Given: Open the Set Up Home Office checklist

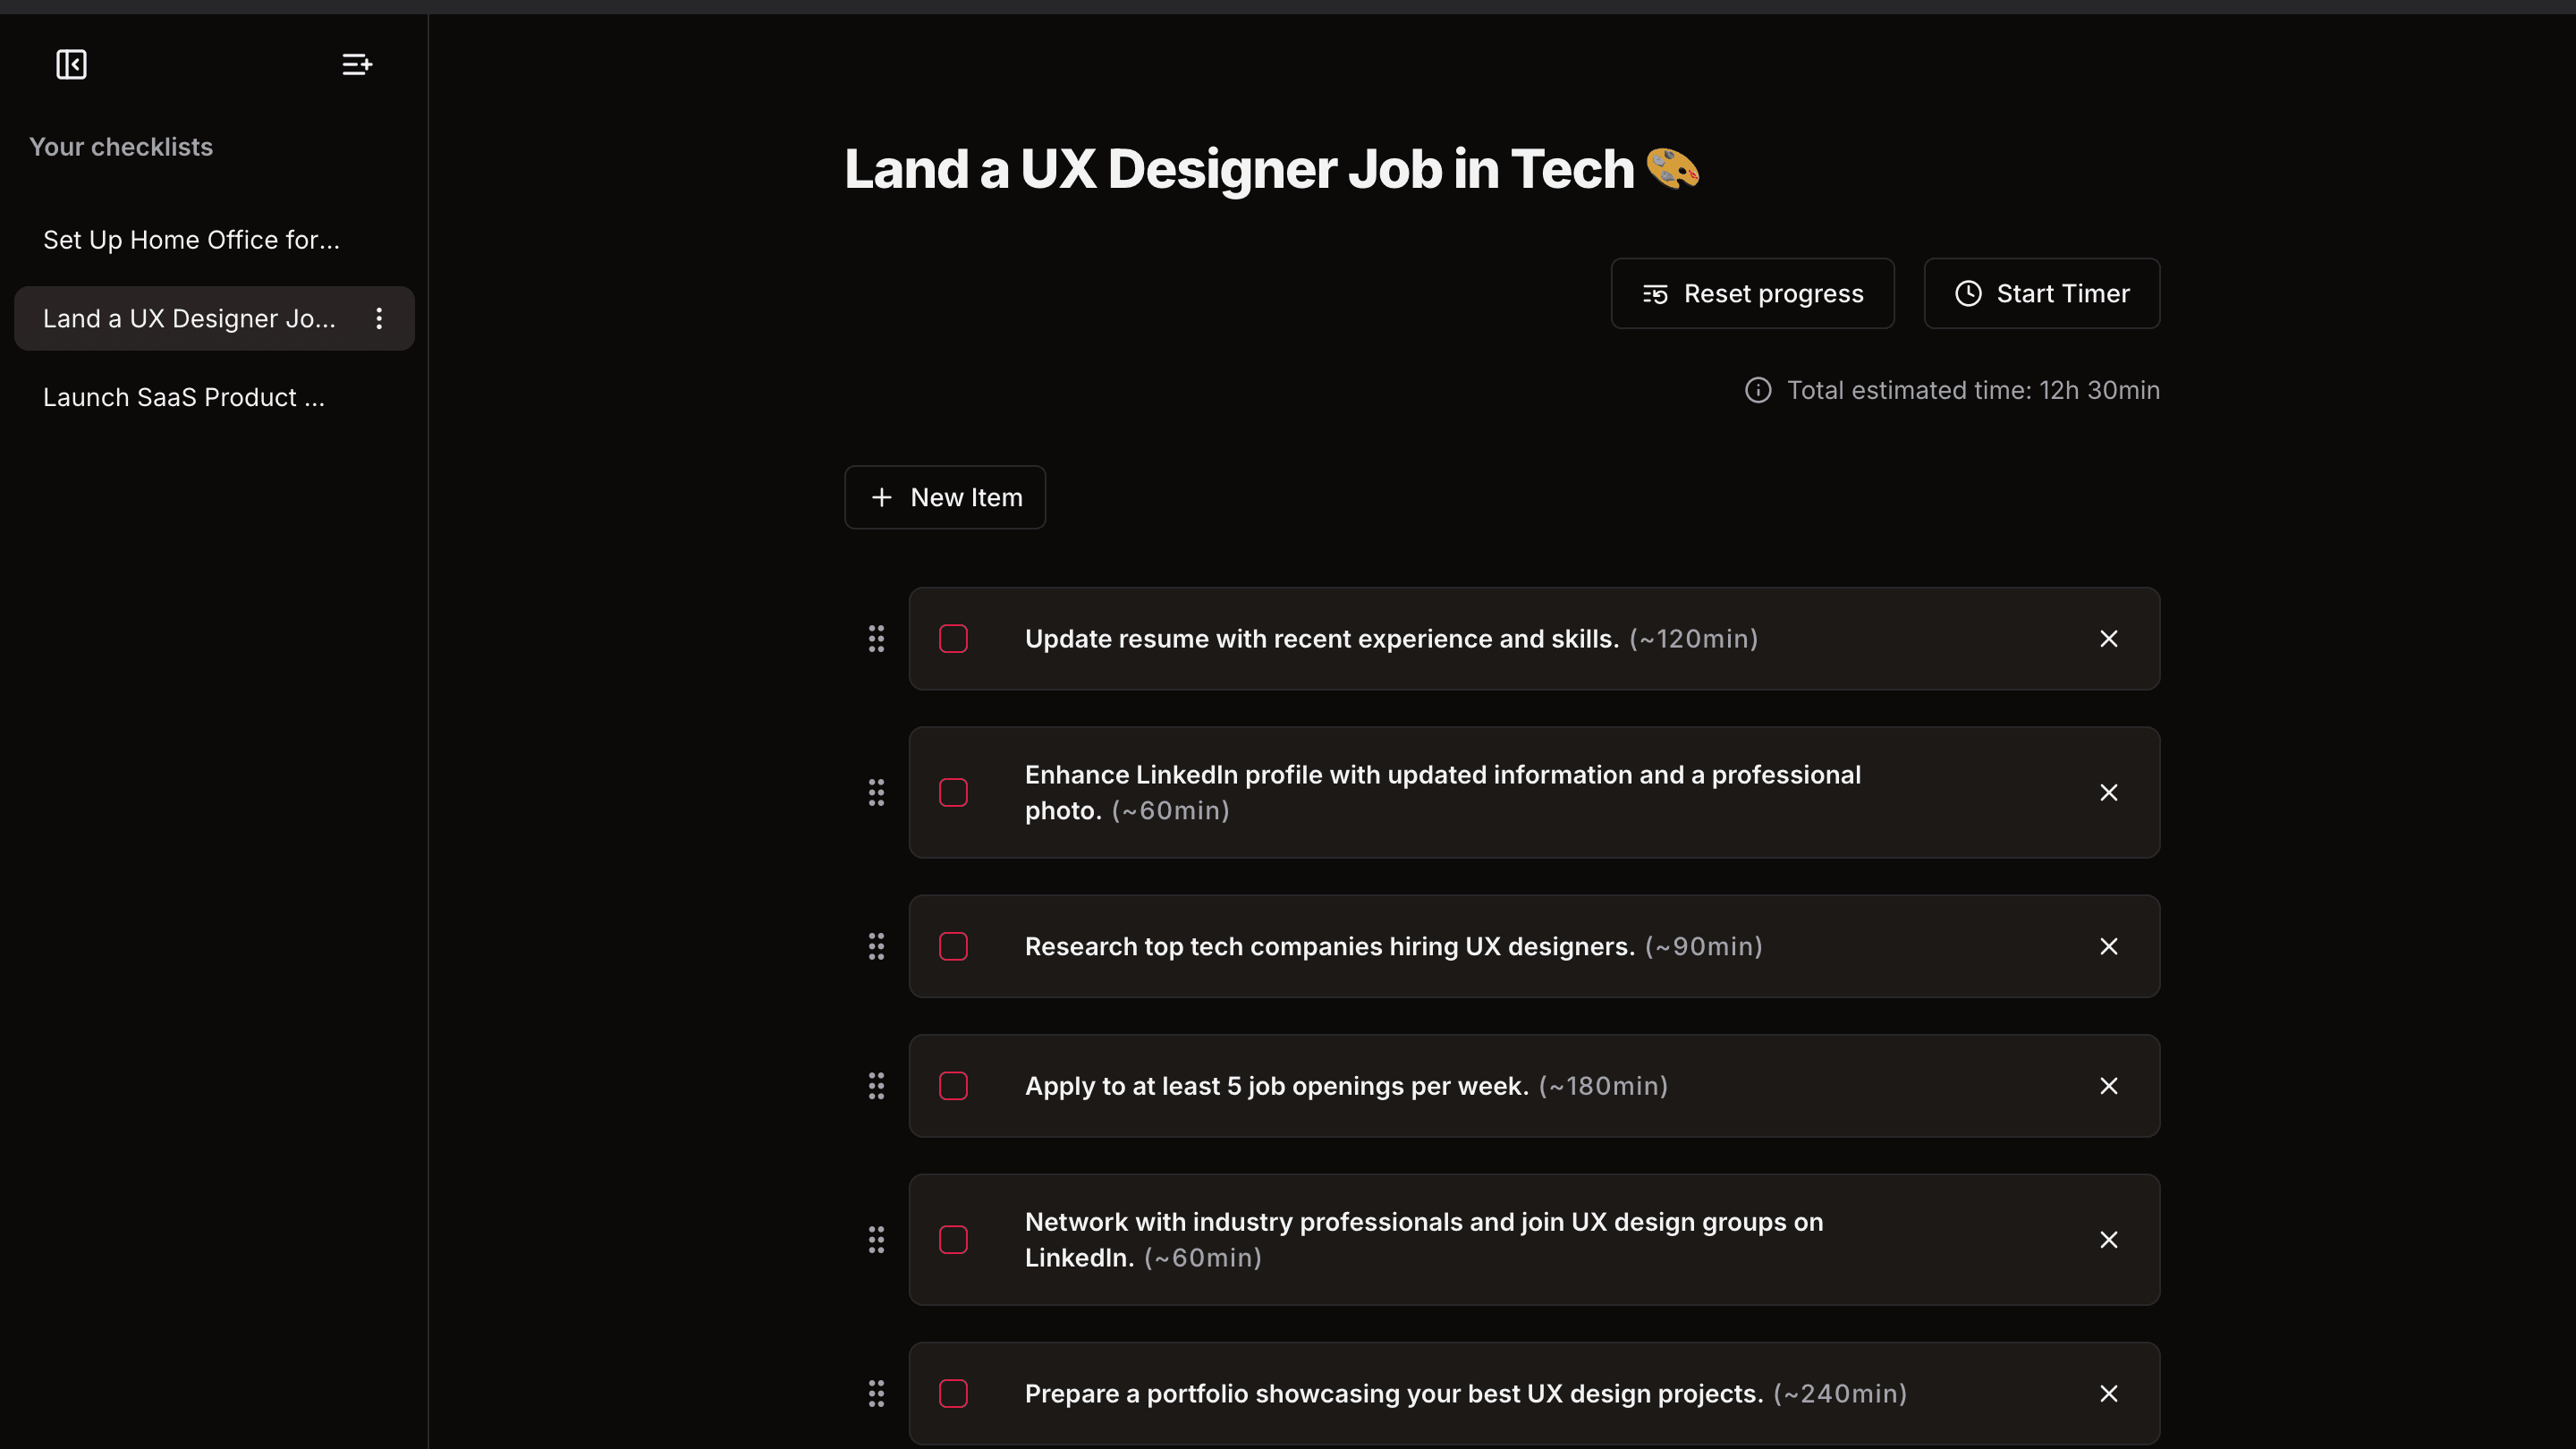Looking at the screenshot, I should click(x=191, y=239).
